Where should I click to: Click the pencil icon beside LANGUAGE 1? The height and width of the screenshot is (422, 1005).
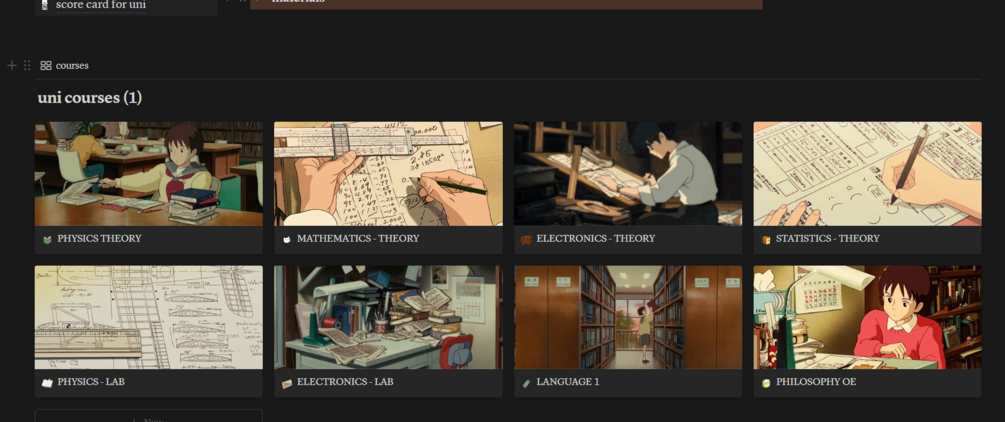[526, 383]
